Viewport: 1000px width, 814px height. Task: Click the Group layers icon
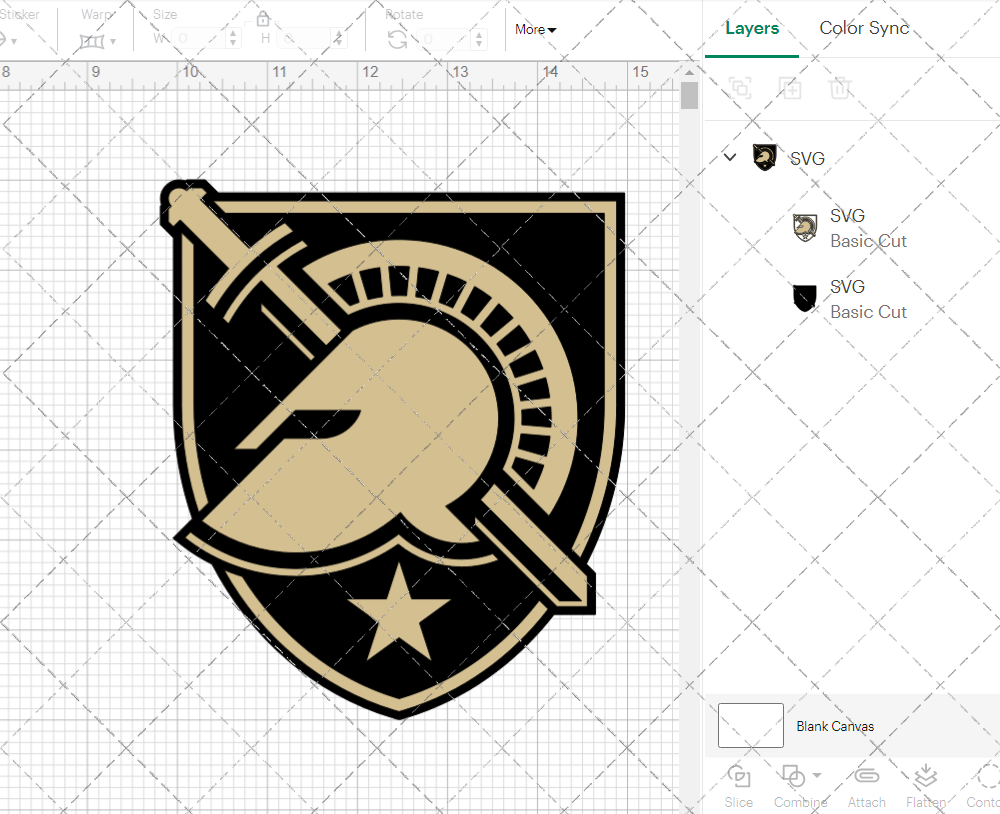[x=740, y=87]
